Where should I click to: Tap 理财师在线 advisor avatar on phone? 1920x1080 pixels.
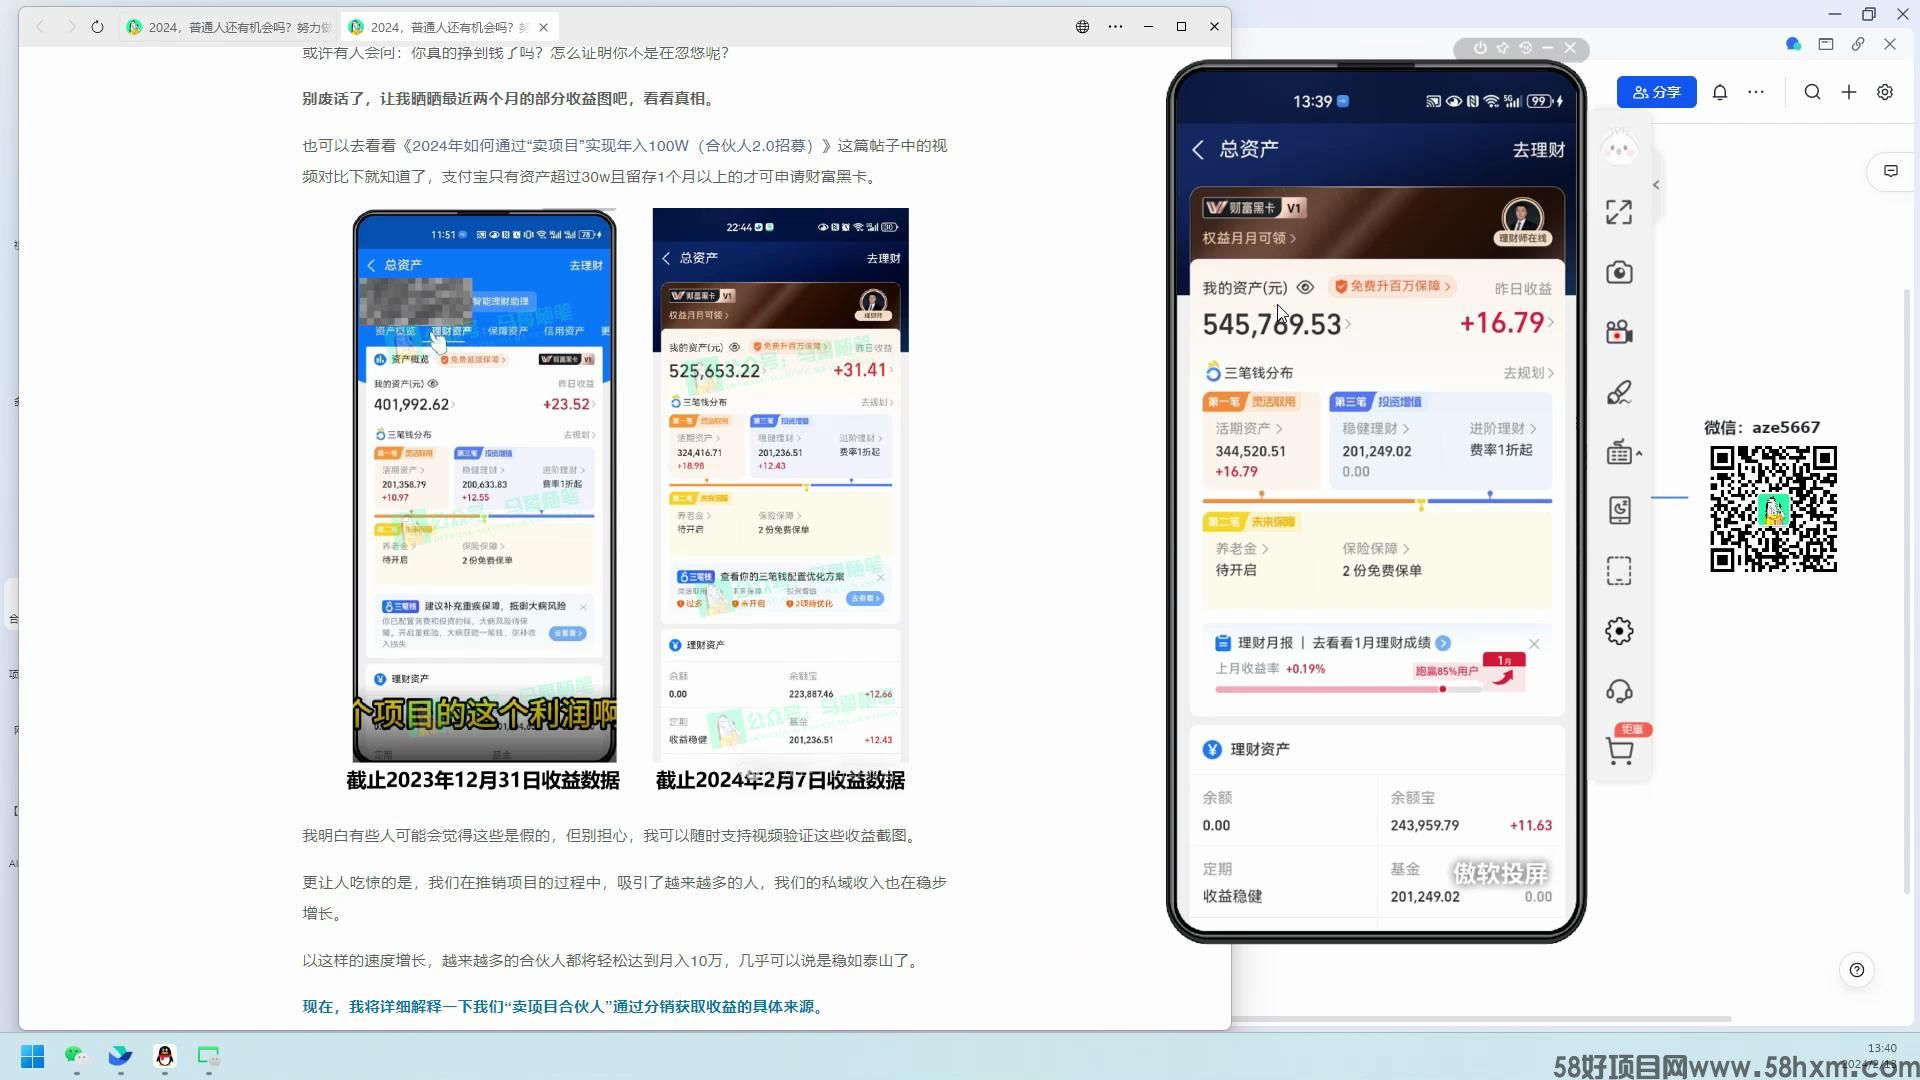coord(1522,222)
